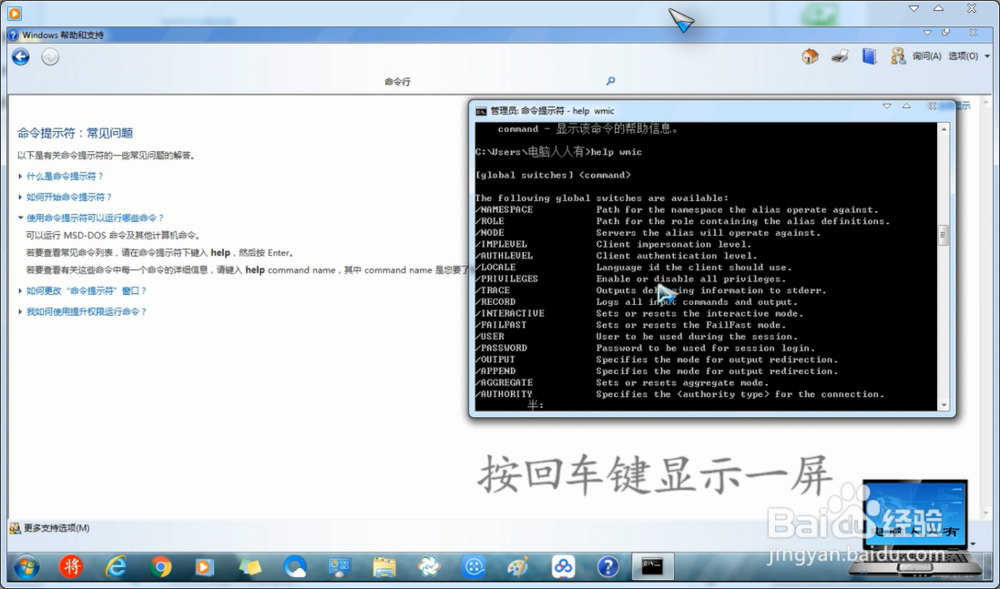Print the help topic with printer icon
The height and width of the screenshot is (589, 1000).
pyautogui.click(x=840, y=56)
